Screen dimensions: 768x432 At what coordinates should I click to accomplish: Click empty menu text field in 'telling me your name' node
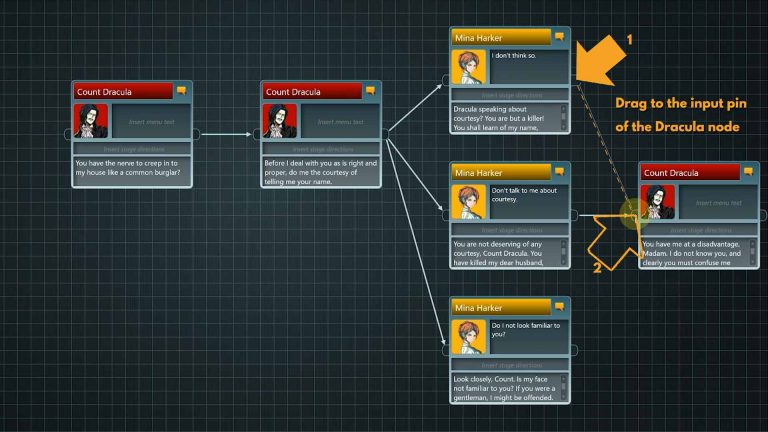[340, 121]
